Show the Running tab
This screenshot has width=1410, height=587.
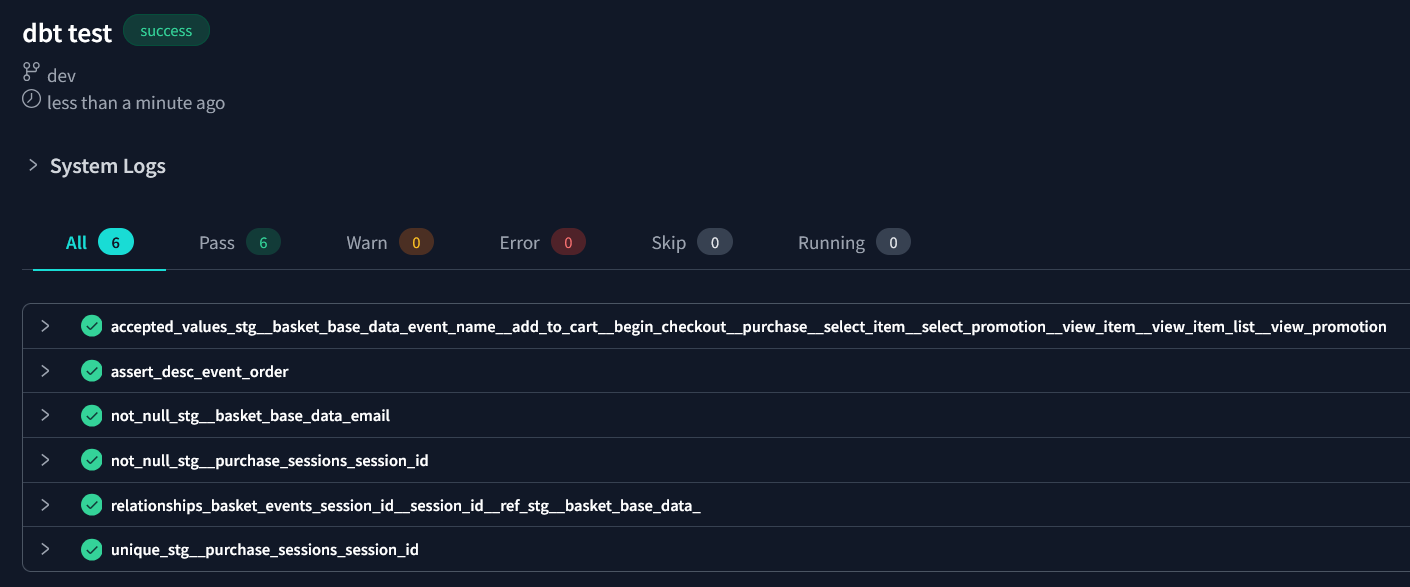854,242
